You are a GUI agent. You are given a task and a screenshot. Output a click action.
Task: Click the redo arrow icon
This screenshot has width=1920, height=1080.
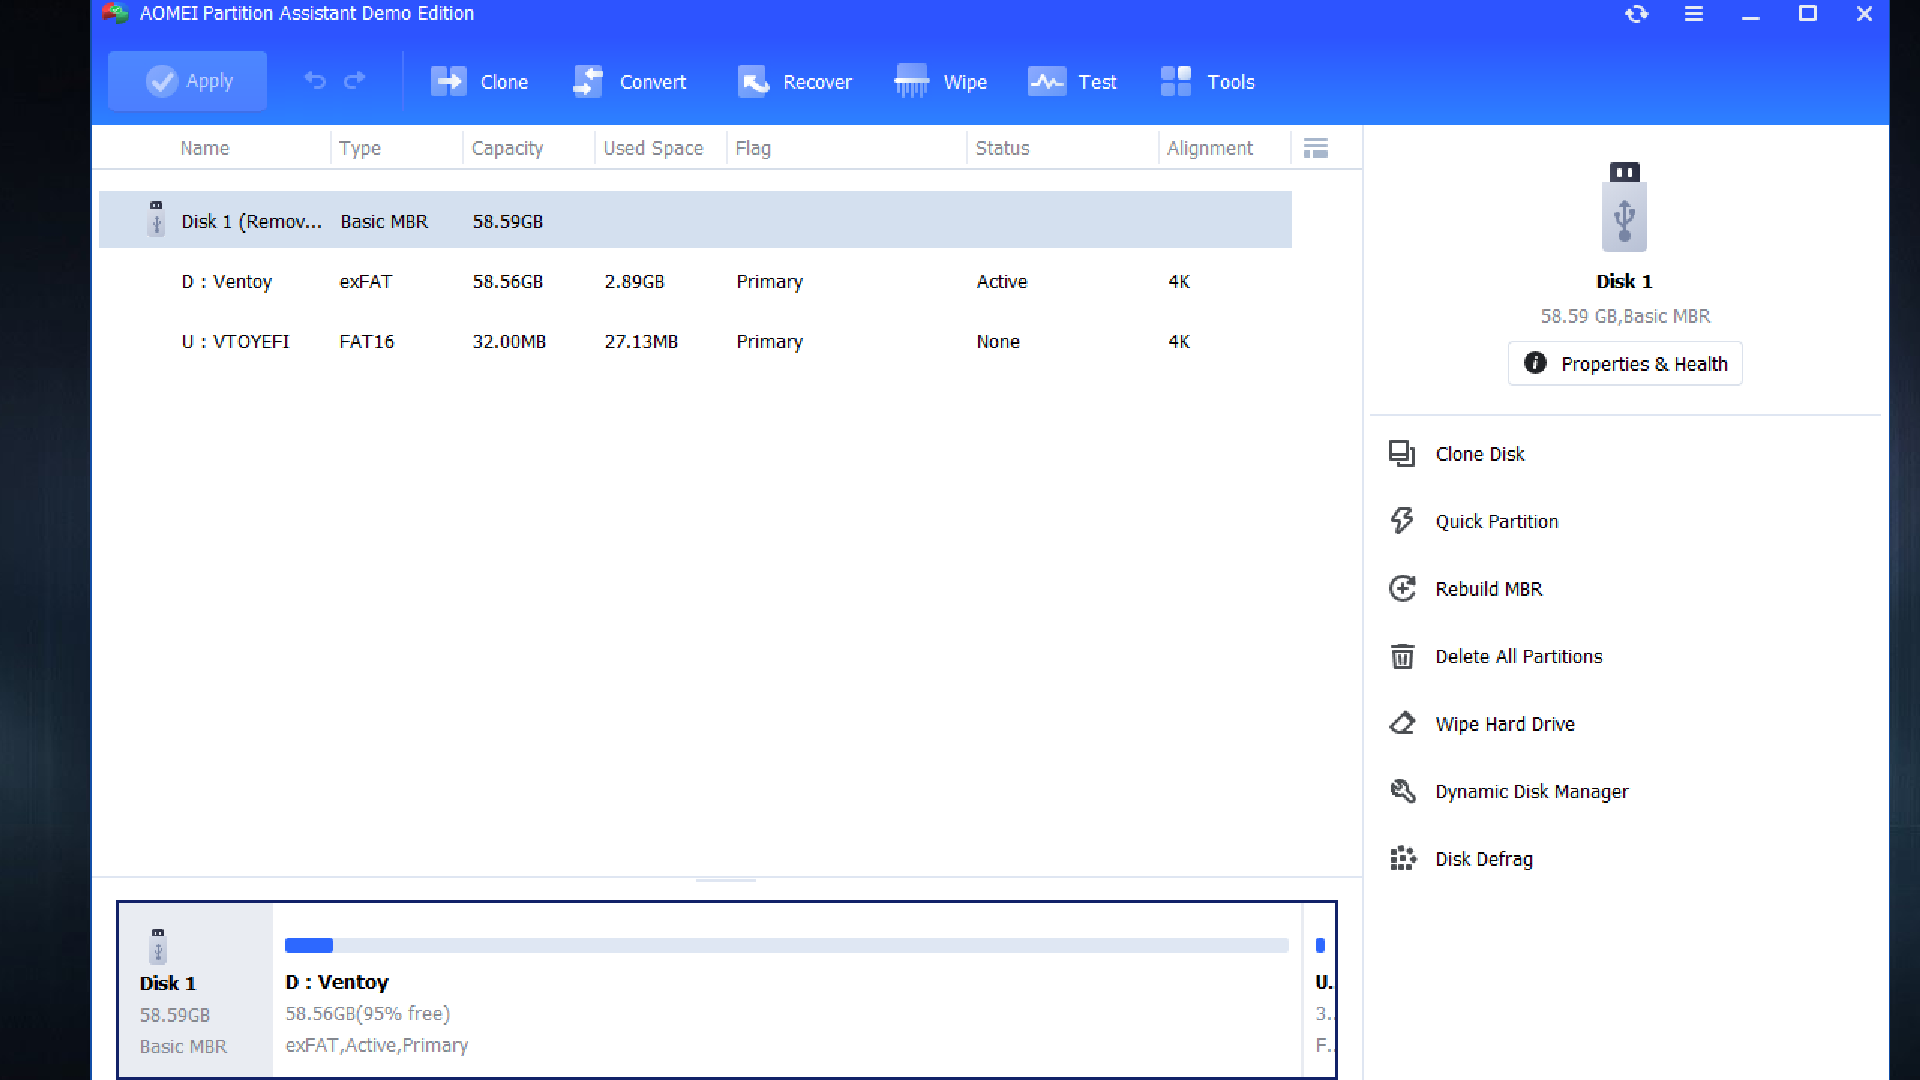point(355,81)
